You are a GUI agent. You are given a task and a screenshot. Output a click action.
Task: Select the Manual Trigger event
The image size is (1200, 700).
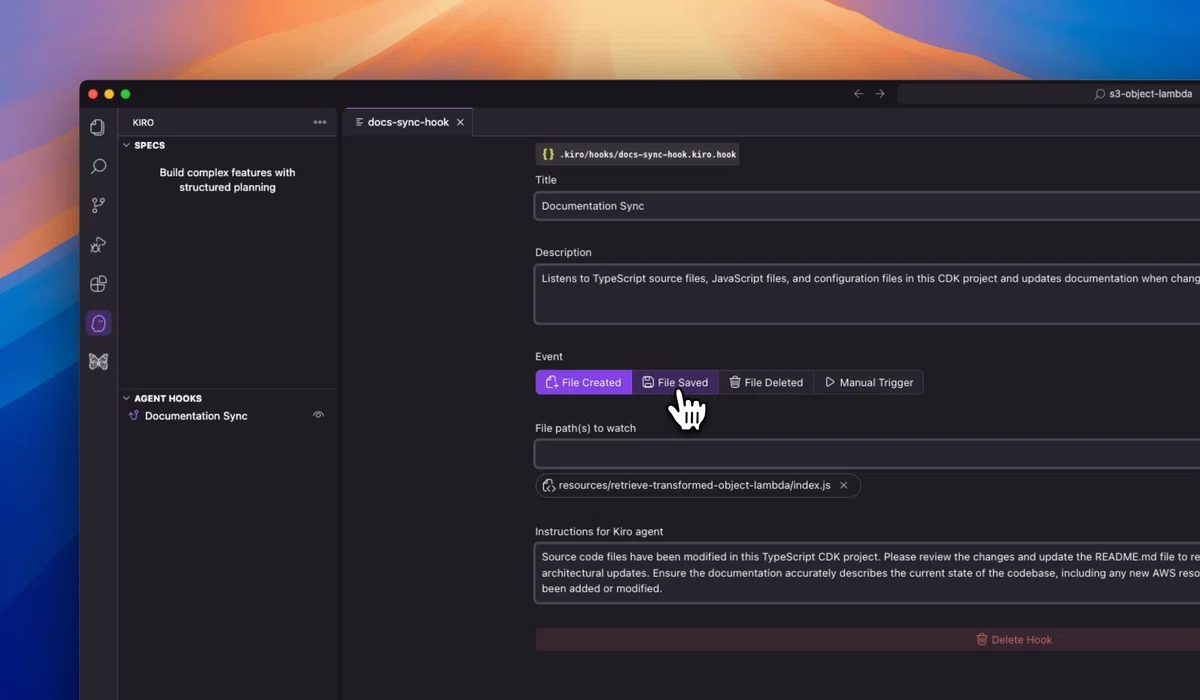pyautogui.click(x=868, y=382)
